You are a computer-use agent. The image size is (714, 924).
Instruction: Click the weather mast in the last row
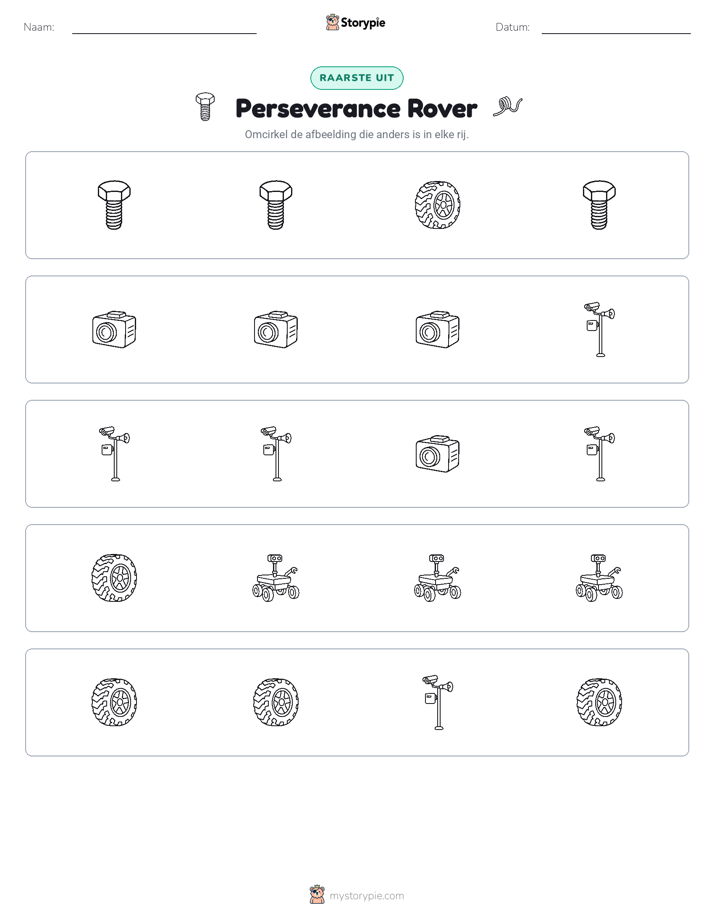tap(438, 702)
